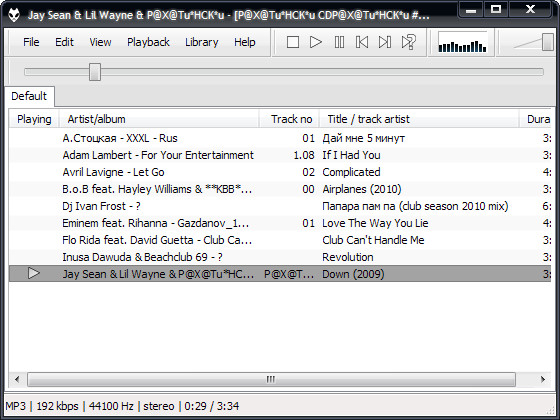Image resolution: width=560 pixels, height=420 pixels.
Task: Play a random track
Action: click(x=408, y=42)
